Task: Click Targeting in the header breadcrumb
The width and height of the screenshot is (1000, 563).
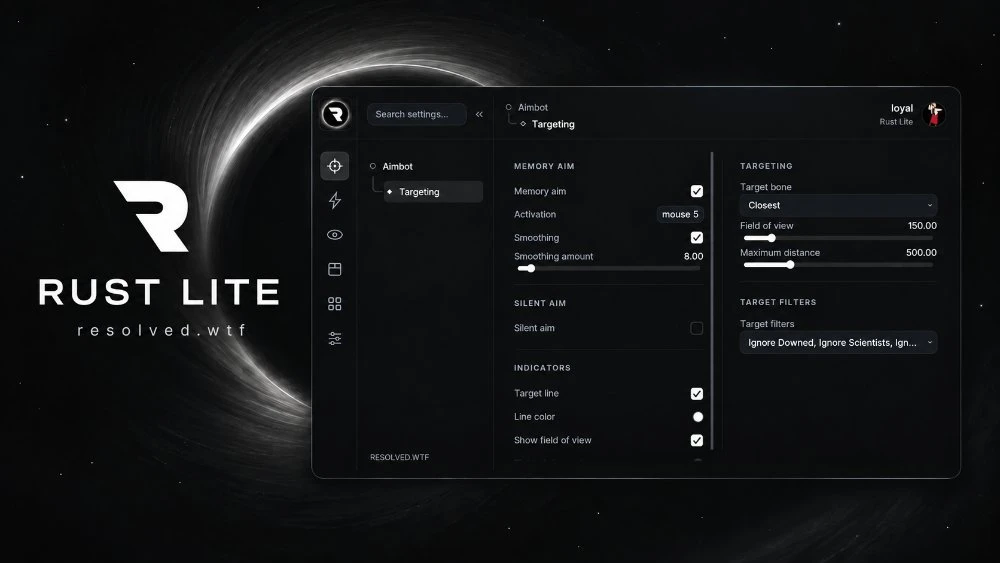Action: coord(553,124)
